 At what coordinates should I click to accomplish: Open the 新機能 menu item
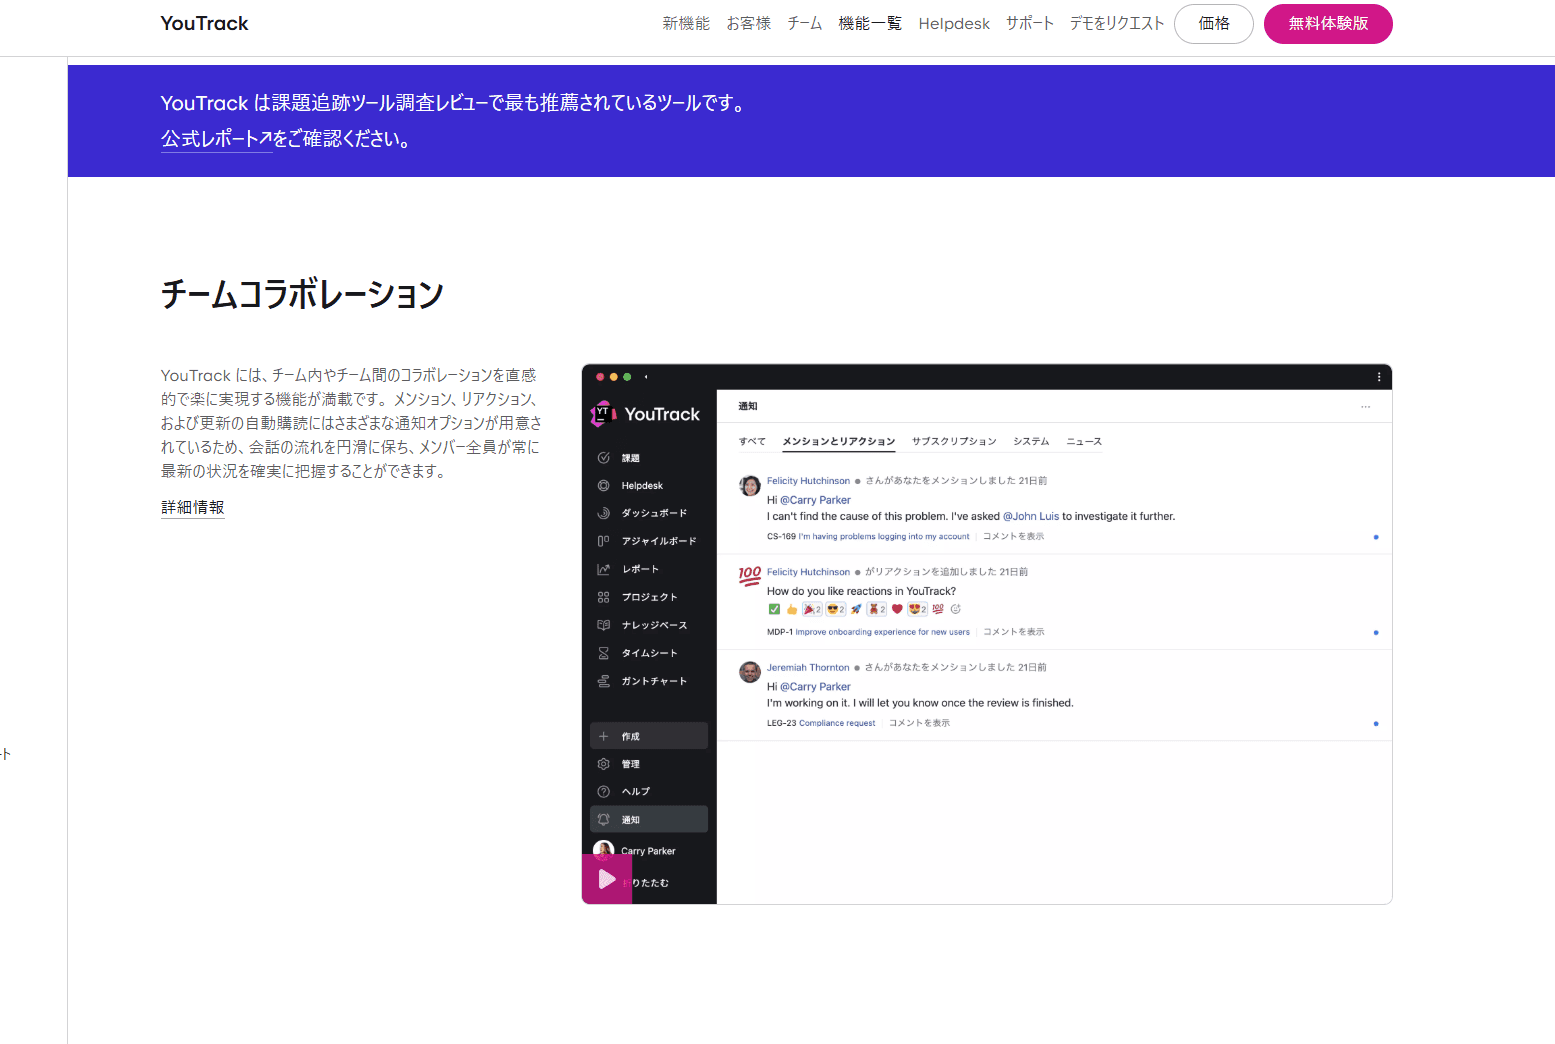coord(686,23)
